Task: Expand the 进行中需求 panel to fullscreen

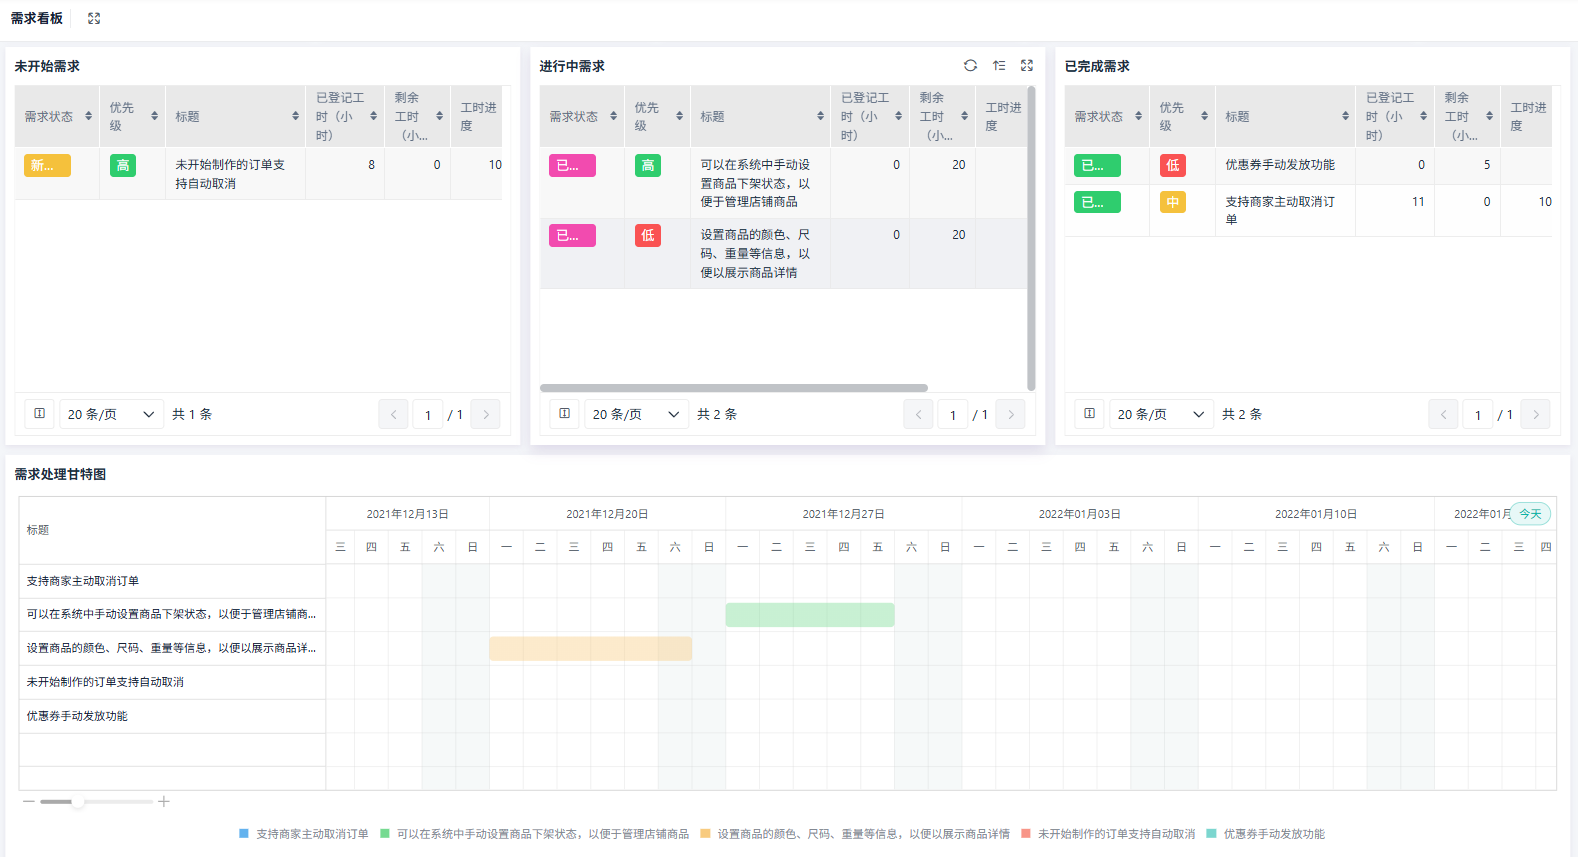Action: 1027,65
